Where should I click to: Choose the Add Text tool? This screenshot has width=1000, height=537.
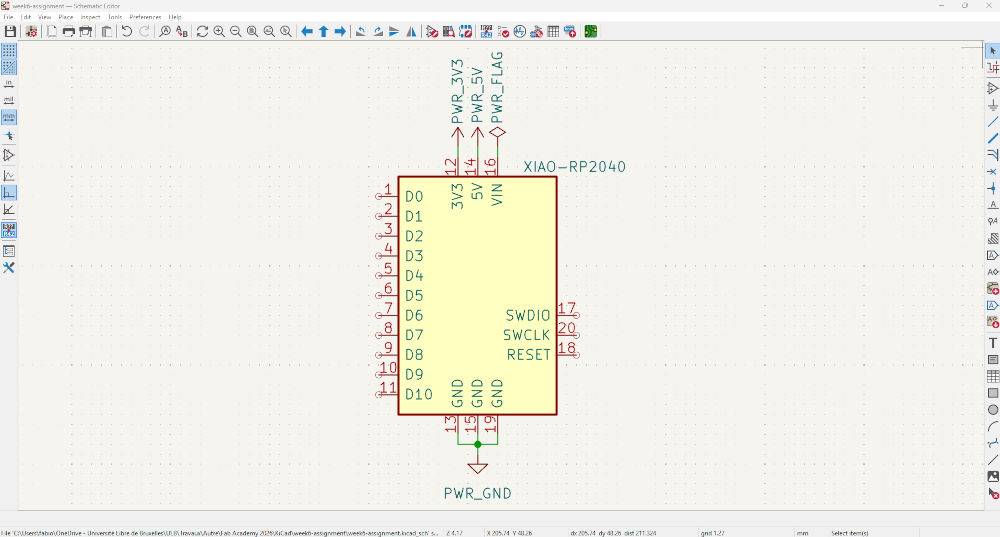coord(992,343)
